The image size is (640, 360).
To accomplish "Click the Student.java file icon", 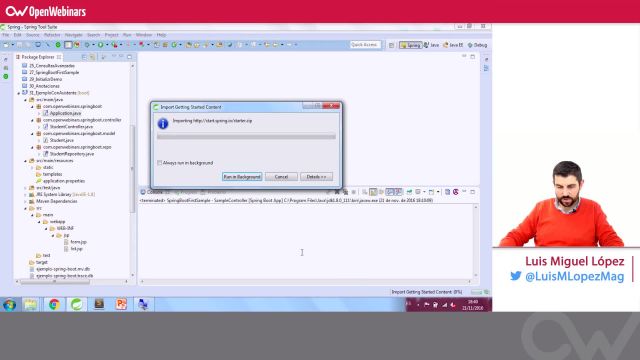I will pyautogui.click(x=46, y=140).
